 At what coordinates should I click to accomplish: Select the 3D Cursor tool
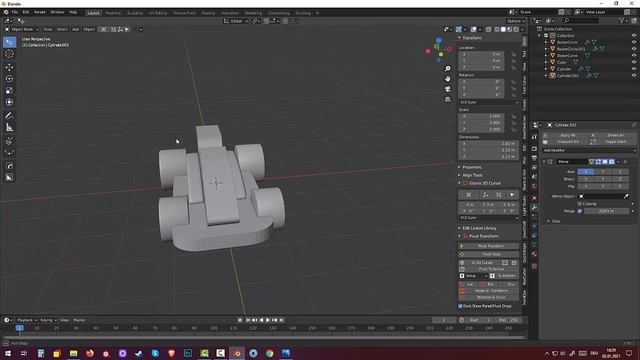[x=9, y=54]
